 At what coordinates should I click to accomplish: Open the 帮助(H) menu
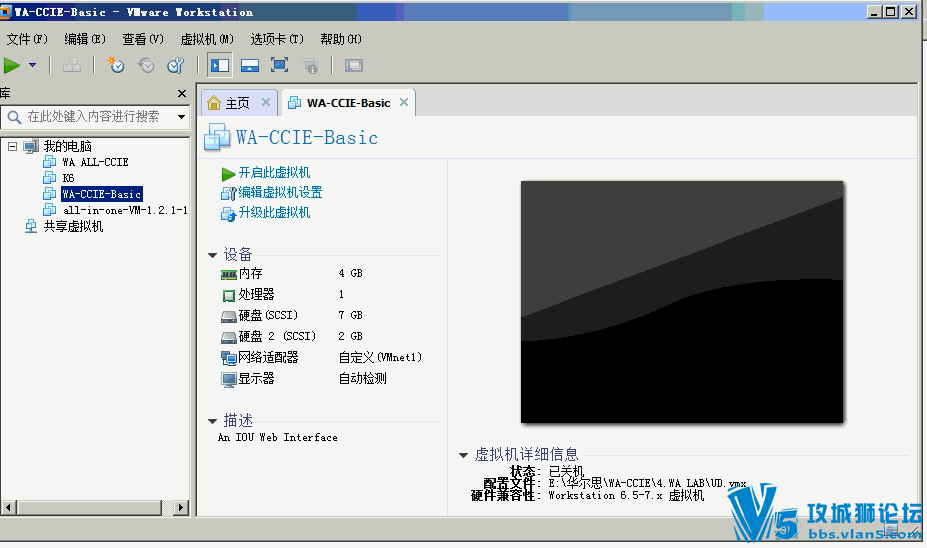point(341,39)
